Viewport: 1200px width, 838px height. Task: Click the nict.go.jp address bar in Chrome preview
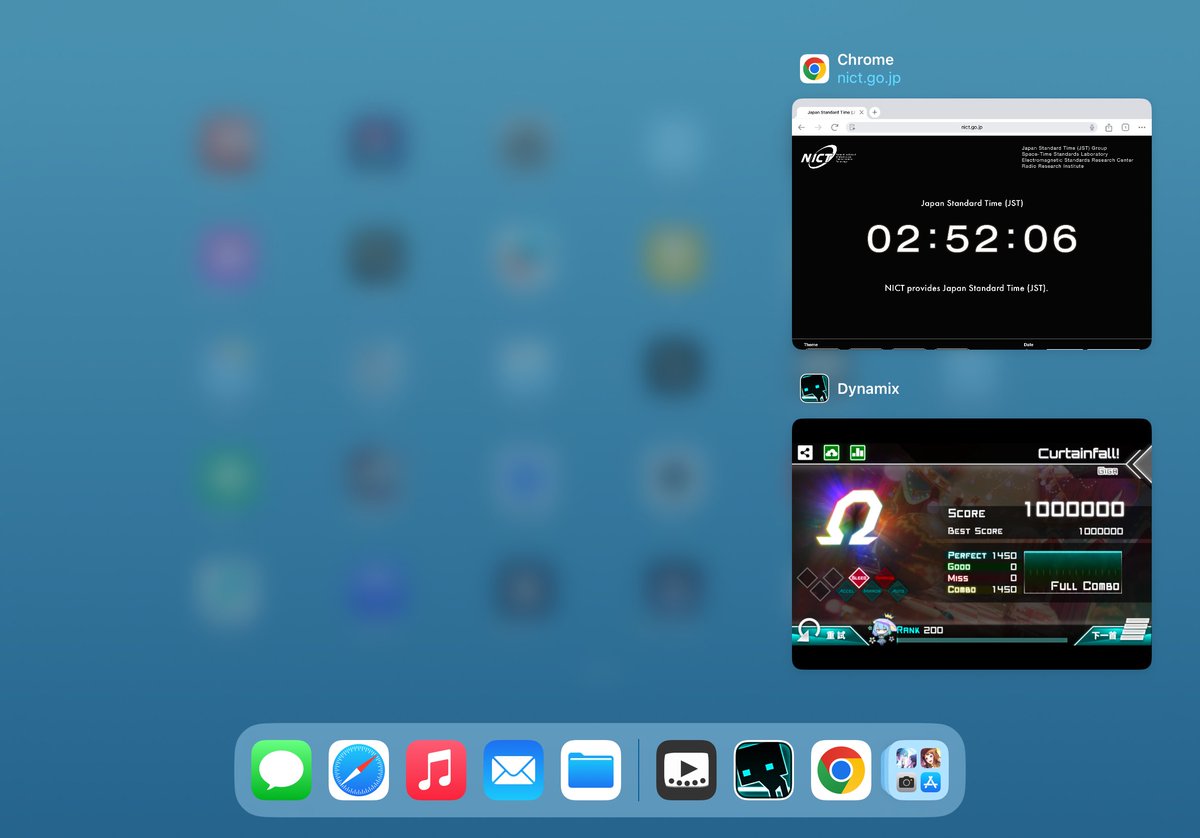pyautogui.click(x=972, y=127)
